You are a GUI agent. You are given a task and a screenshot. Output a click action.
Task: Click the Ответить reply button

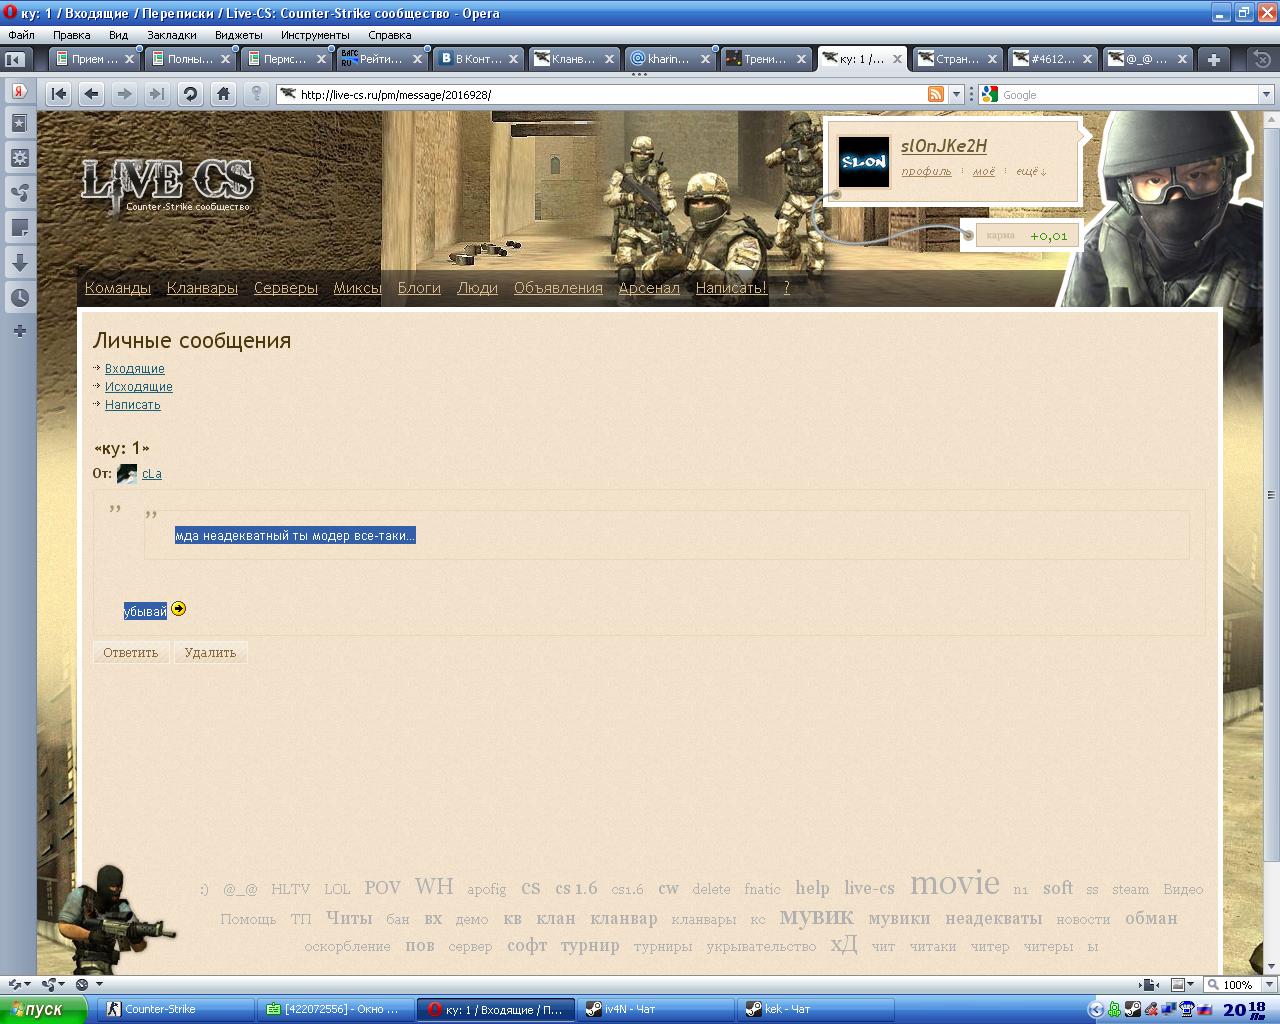click(131, 652)
